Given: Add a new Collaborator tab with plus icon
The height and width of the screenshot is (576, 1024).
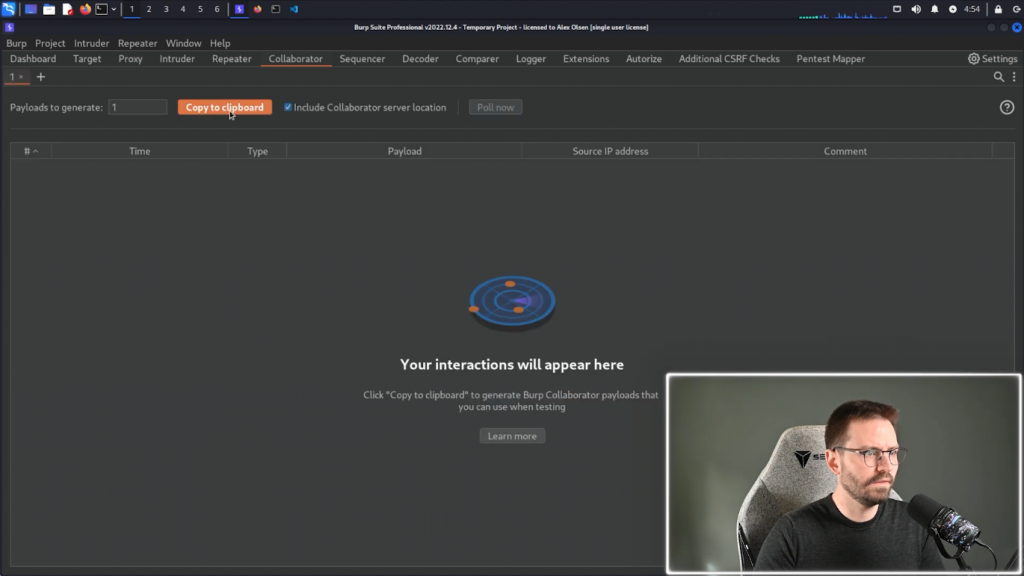Looking at the screenshot, I should (40, 77).
